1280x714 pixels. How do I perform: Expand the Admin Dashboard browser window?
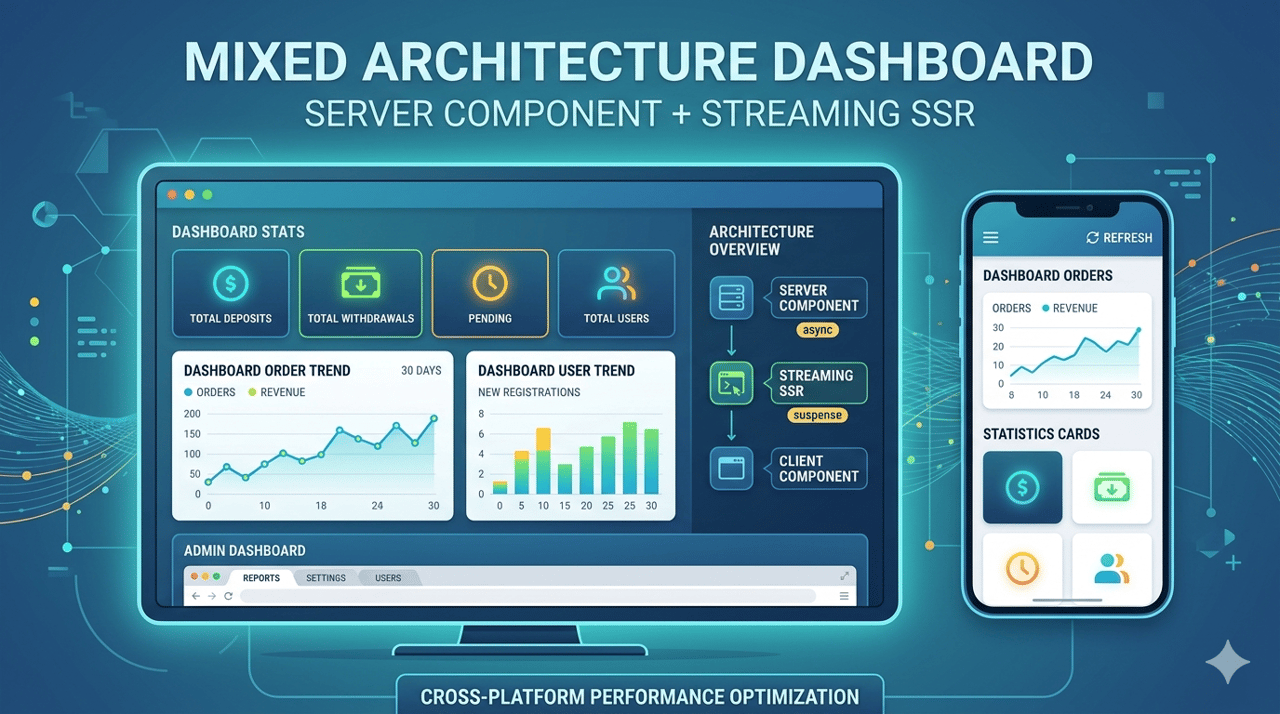pos(845,576)
